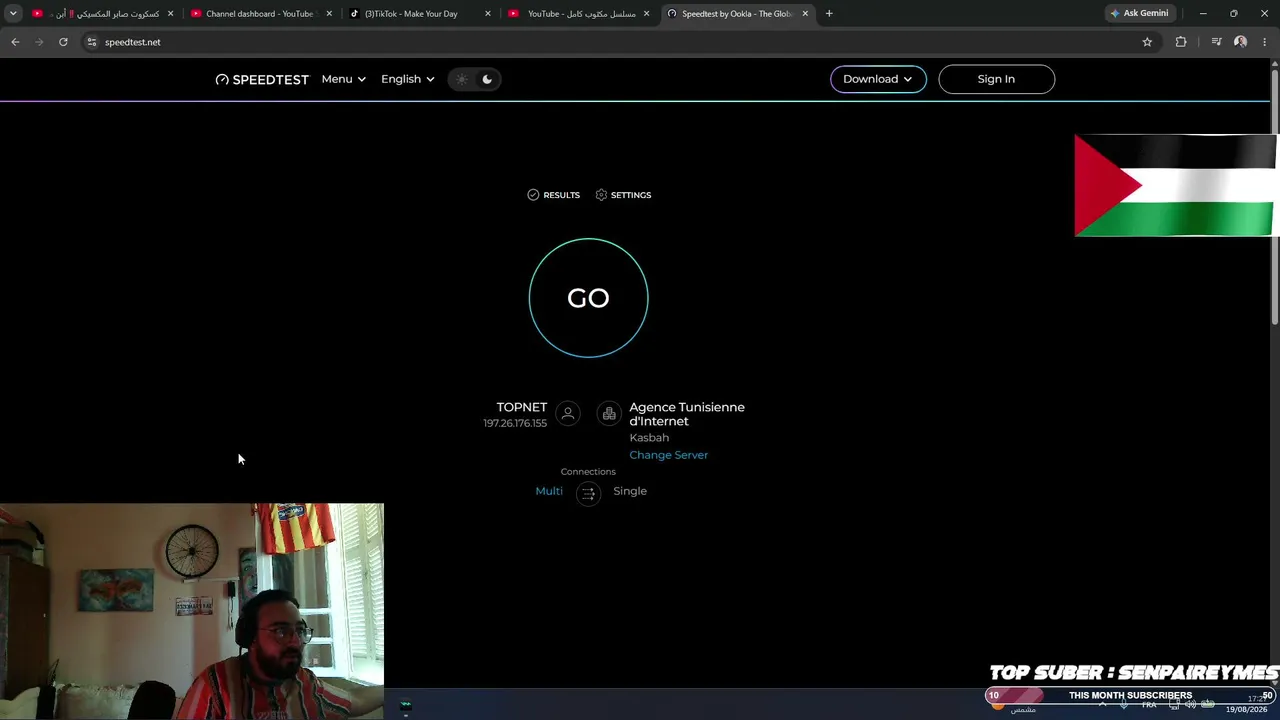Open the Chrome profile avatar
The width and height of the screenshot is (1280, 720).
click(1241, 42)
